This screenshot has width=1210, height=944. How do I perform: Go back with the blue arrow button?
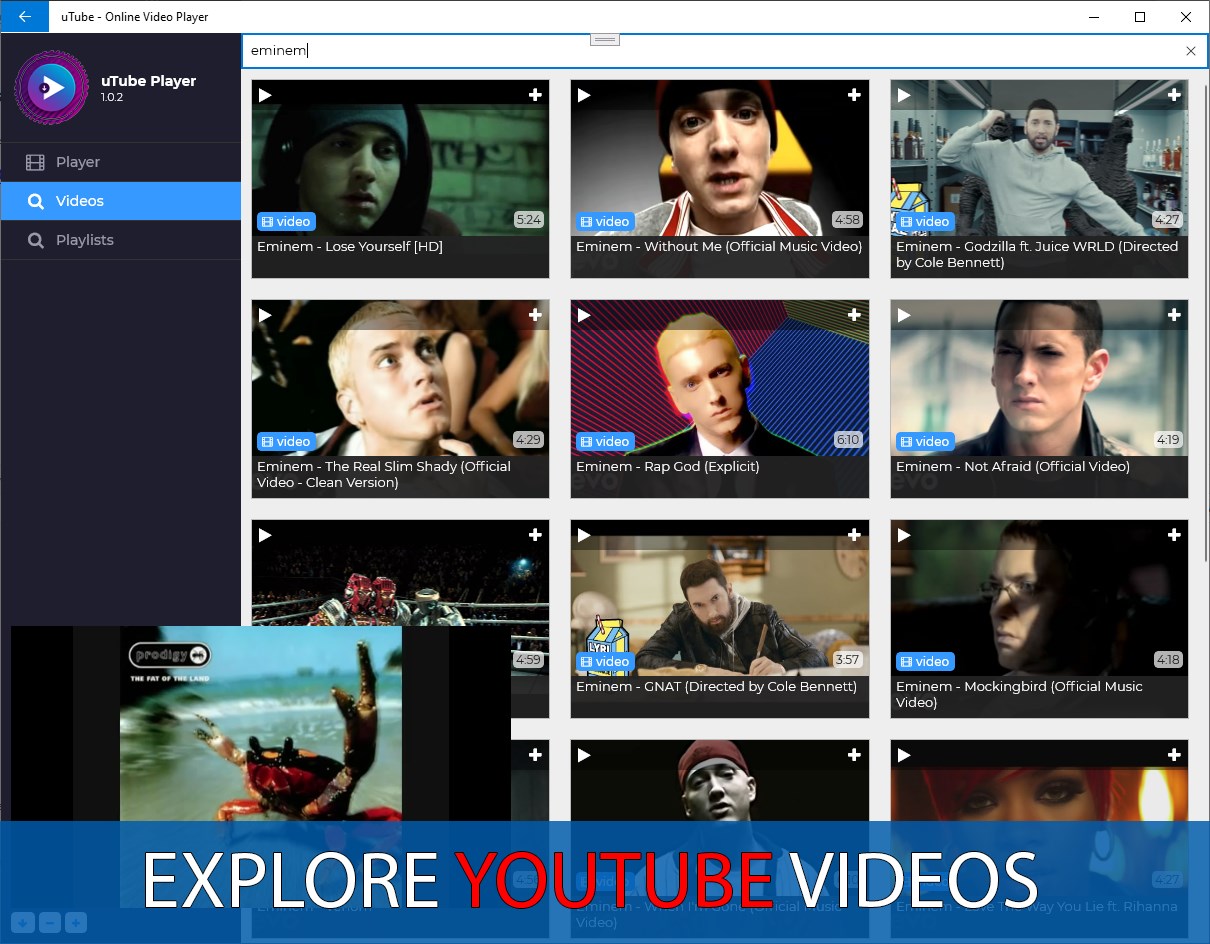click(x=24, y=16)
